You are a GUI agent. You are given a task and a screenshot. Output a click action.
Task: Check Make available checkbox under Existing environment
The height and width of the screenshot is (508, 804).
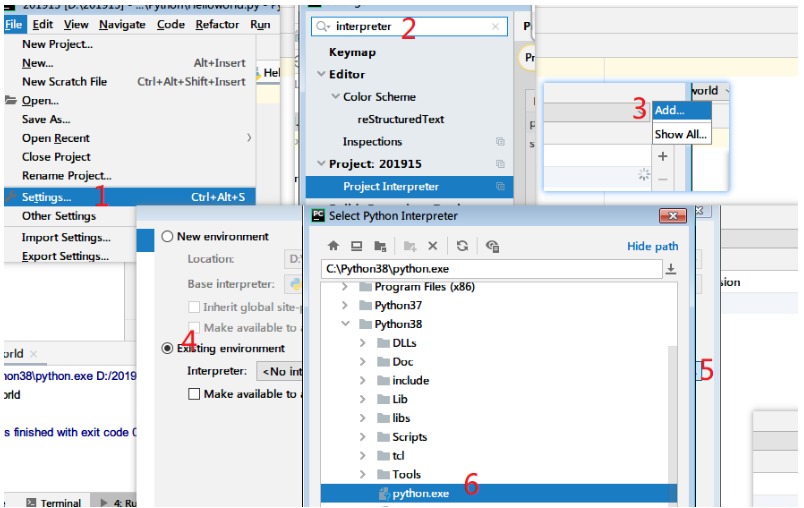[x=194, y=394]
